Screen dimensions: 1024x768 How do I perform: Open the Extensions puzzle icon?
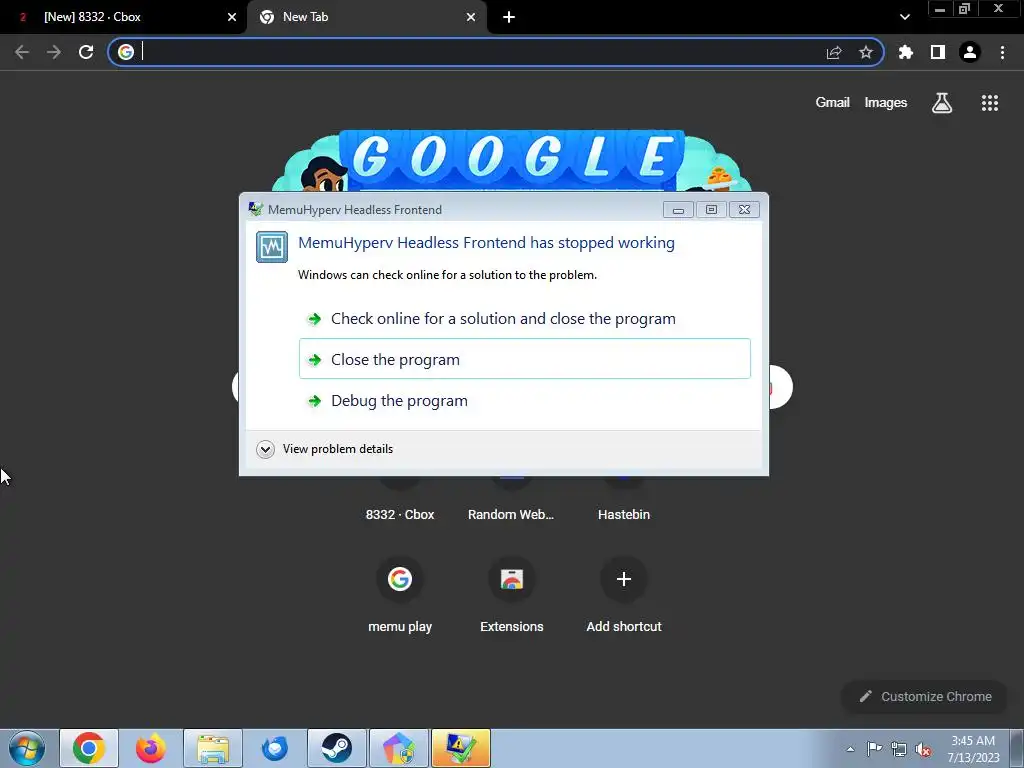(906, 52)
